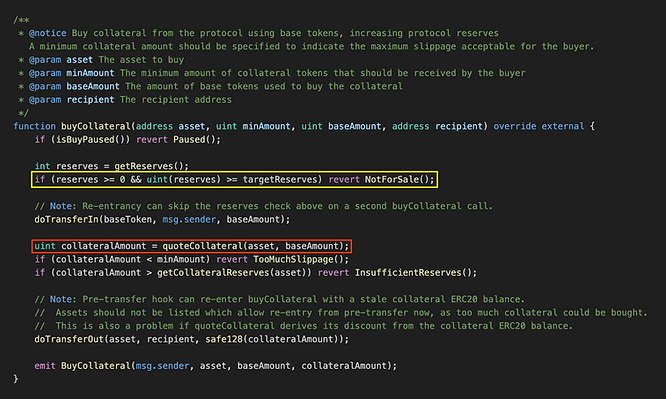Screen dimensions: 666x399
Task: Click the 'Assets should not be listed' comment
Action: pyautogui.click(x=341, y=312)
